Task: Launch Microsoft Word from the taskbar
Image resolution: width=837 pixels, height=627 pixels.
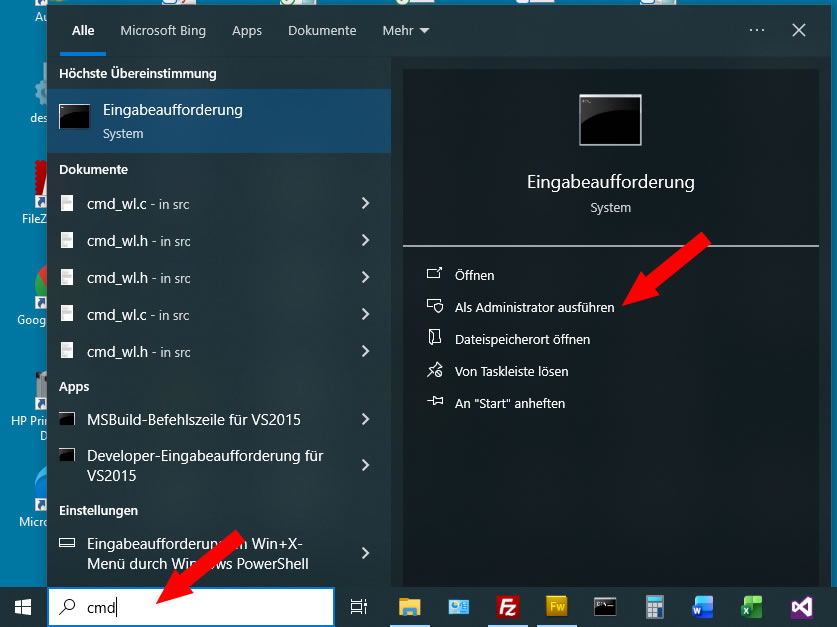Action: (x=701, y=606)
